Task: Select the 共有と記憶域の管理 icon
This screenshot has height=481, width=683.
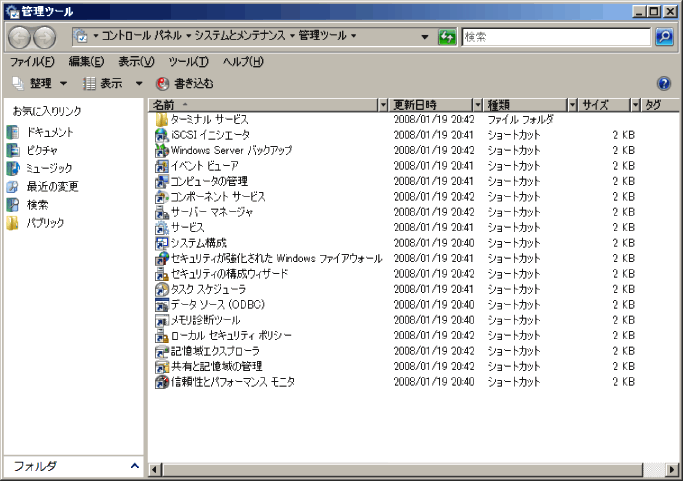Action: [162, 366]
